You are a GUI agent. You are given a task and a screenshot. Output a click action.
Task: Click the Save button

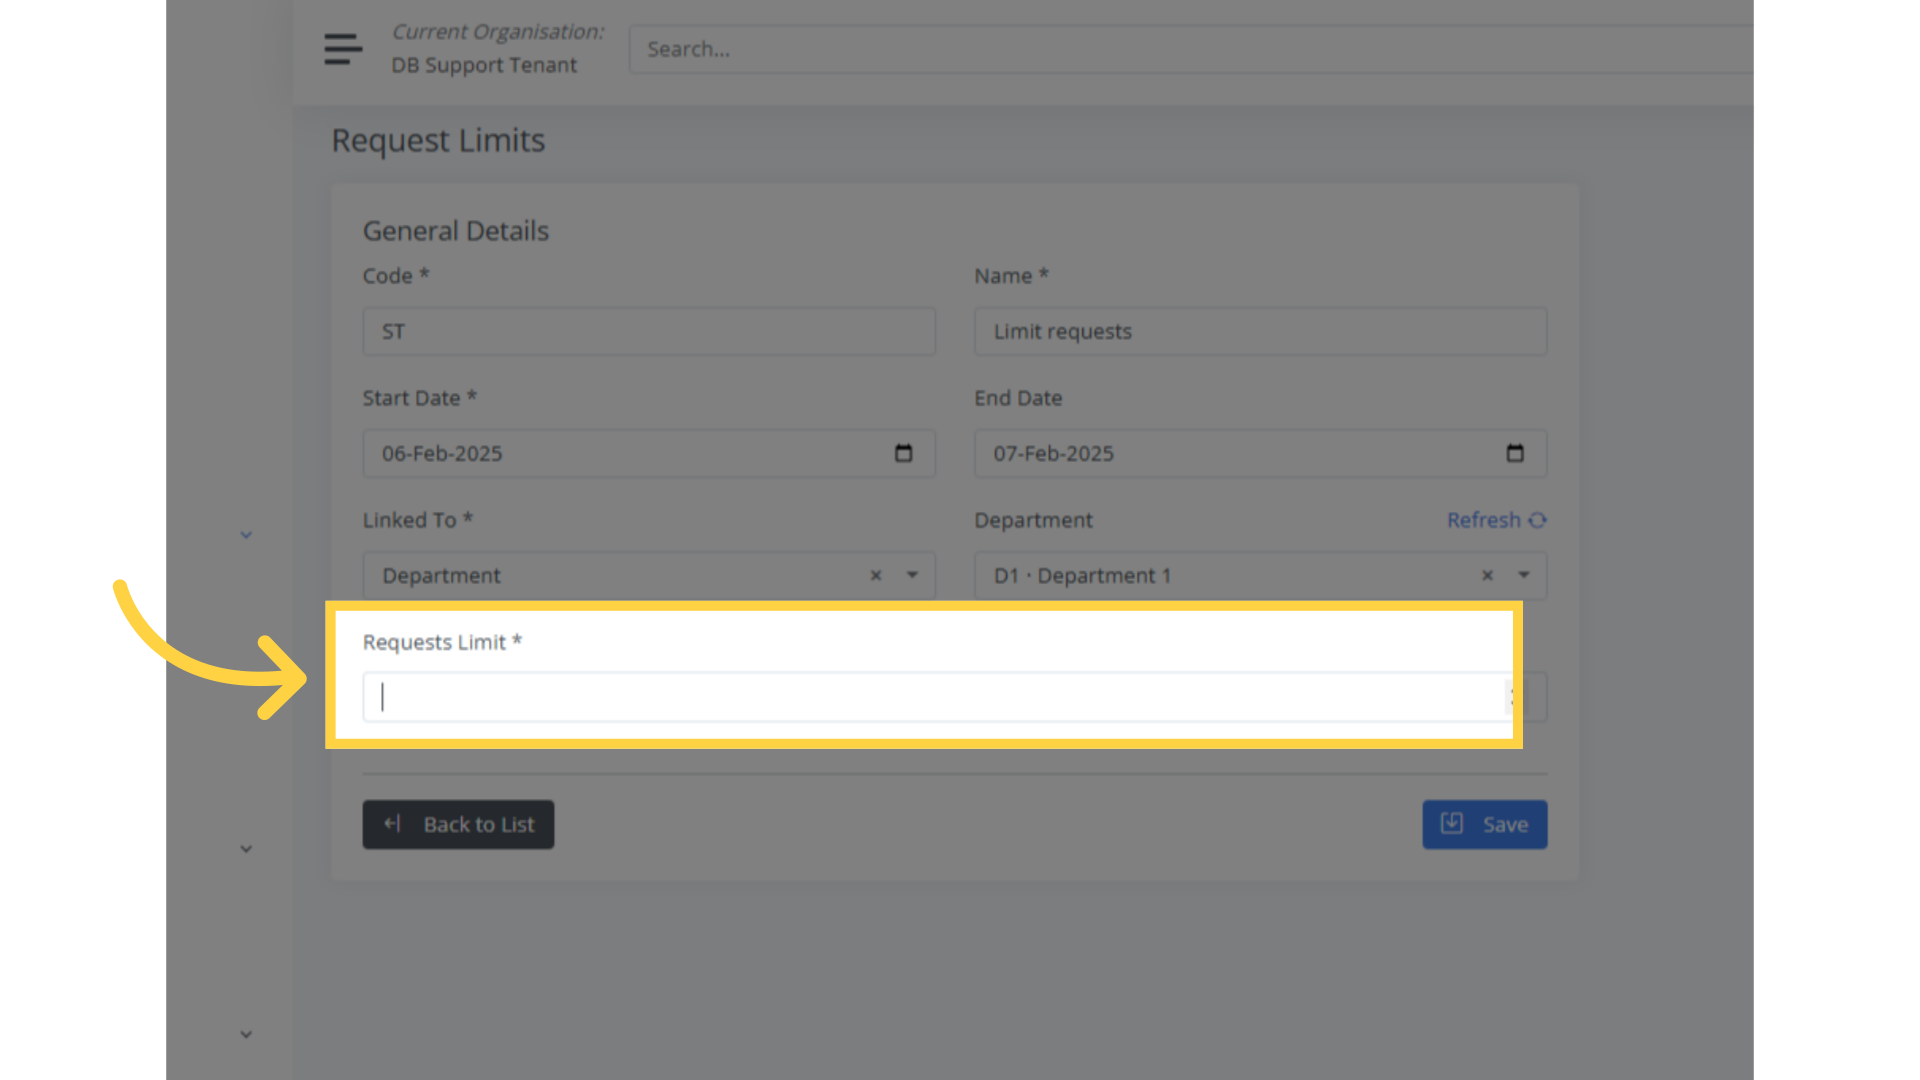tap(1484, 824)
